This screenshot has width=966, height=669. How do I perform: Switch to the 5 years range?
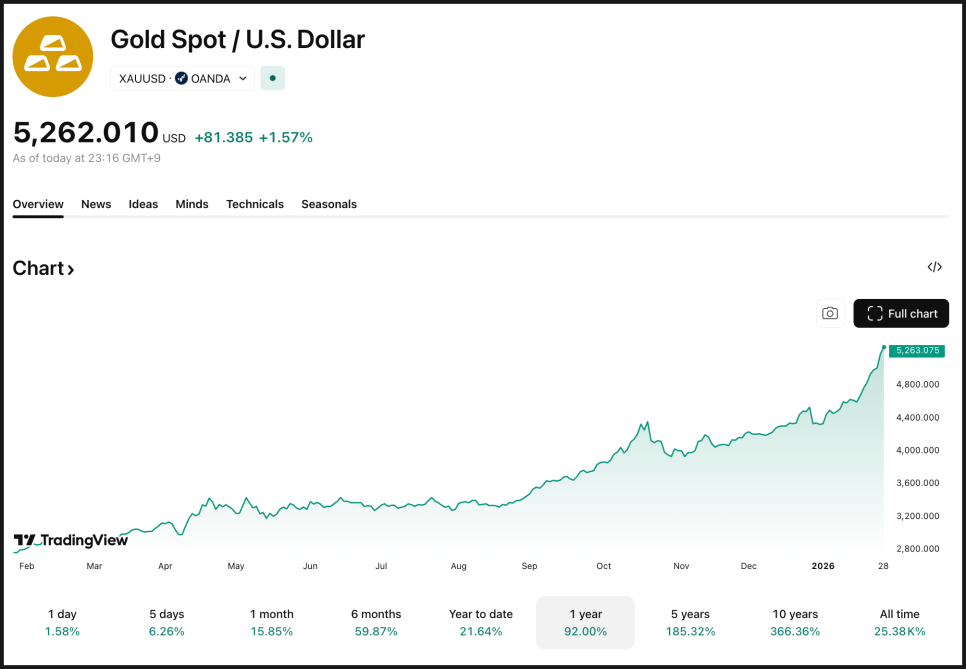[x=690, y=622]
